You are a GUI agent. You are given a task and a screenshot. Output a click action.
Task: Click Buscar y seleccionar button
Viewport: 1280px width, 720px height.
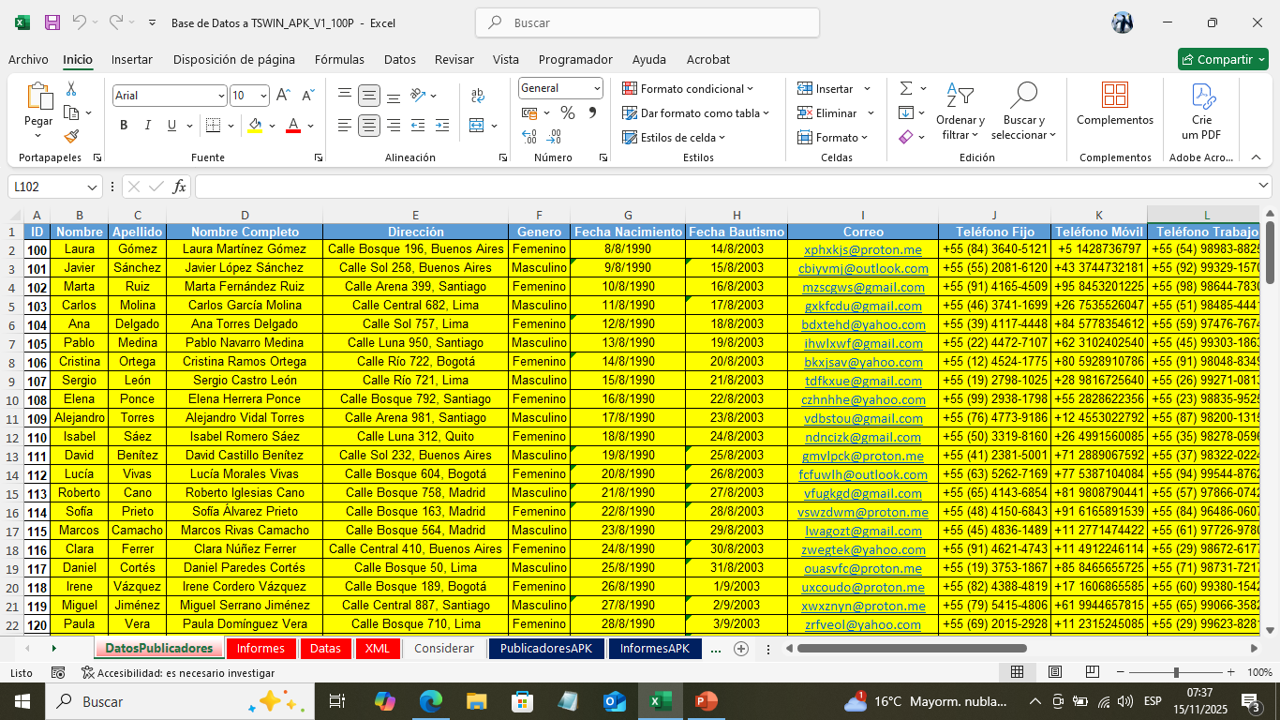coord(1024,110)
